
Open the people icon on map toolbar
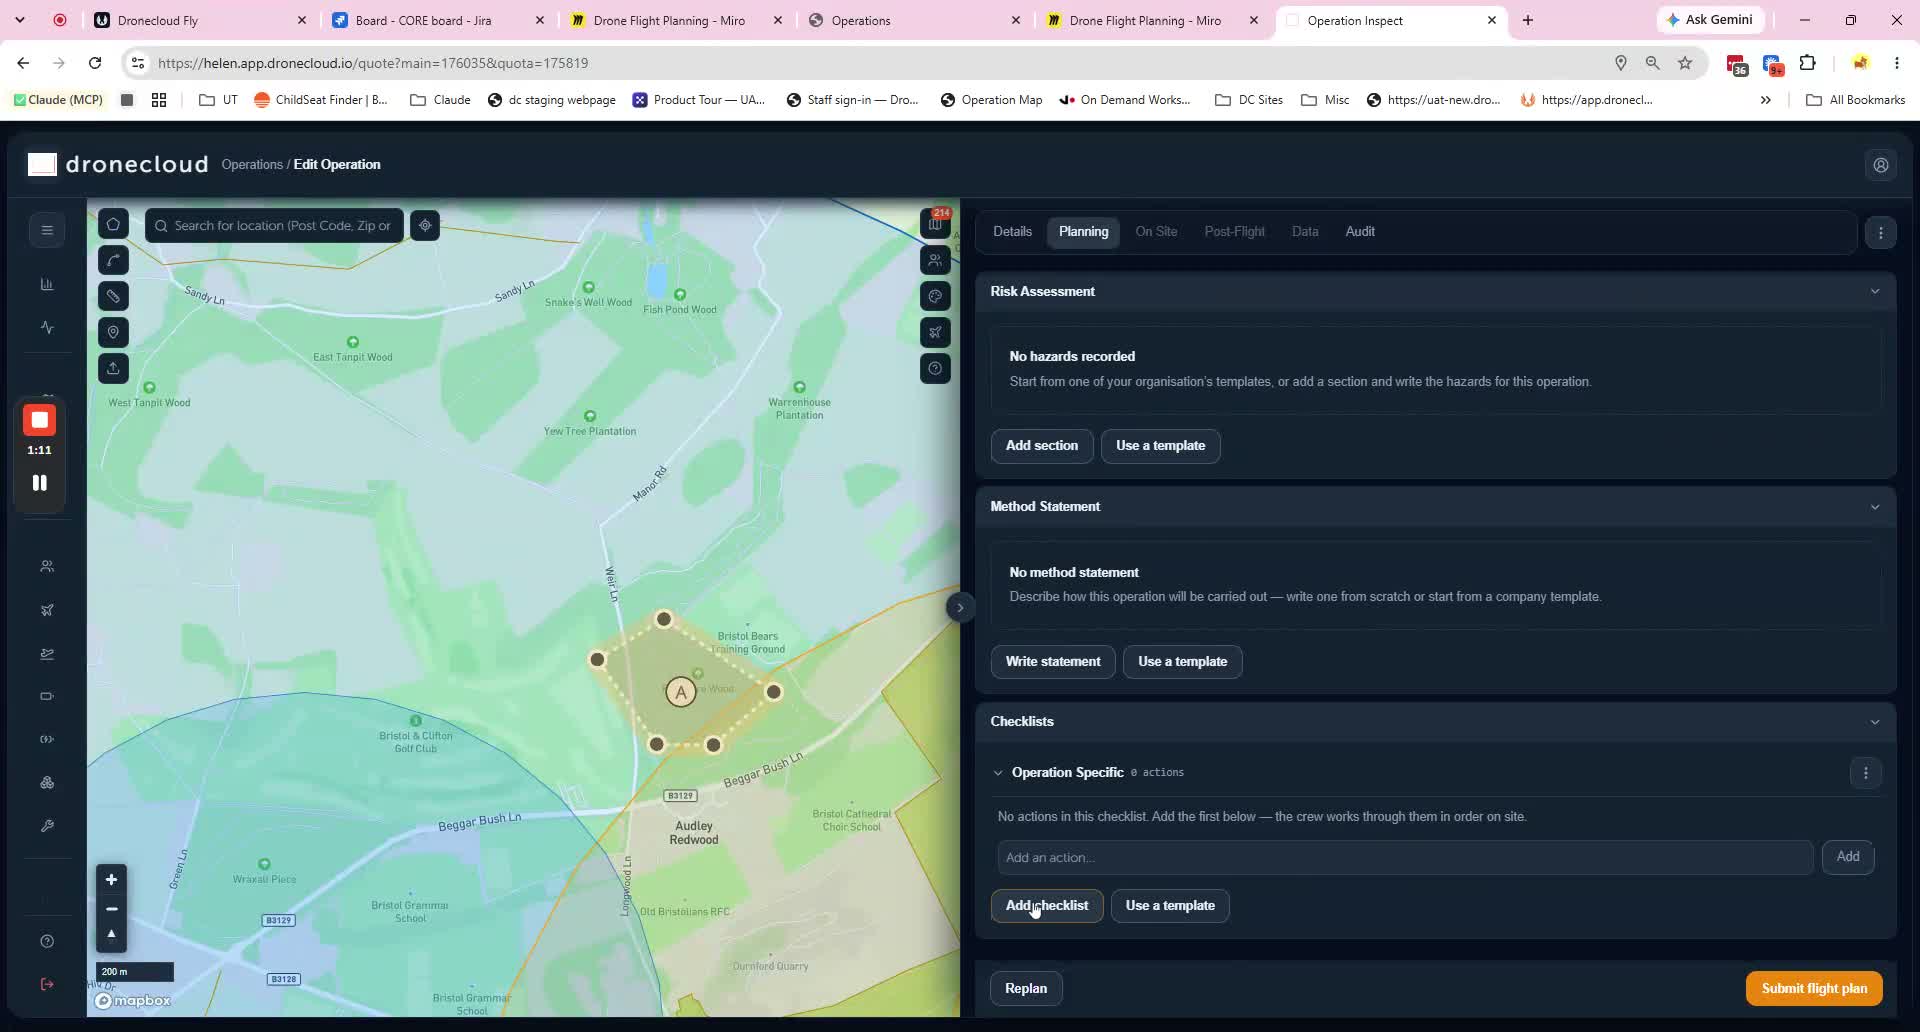(x=935, y=260)
